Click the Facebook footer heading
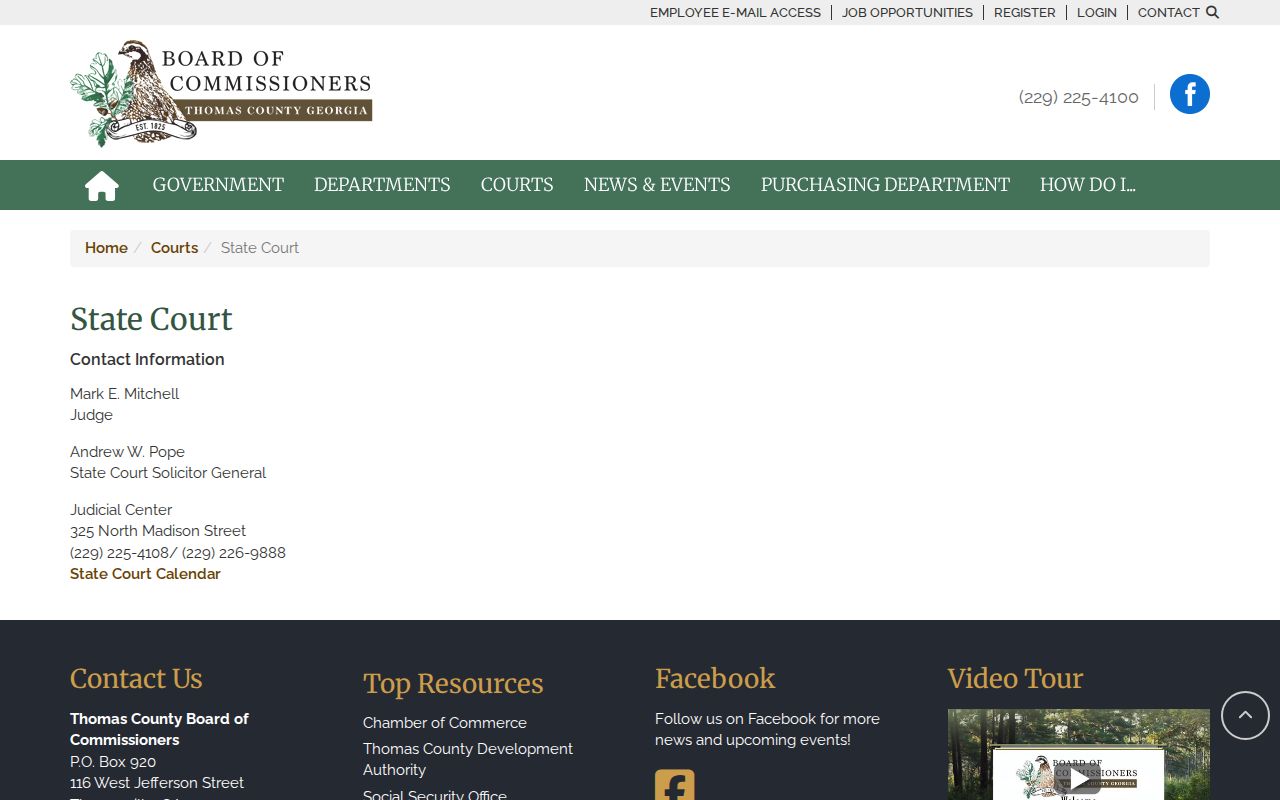Screen dimensions: 1280x800 (715, 678)
